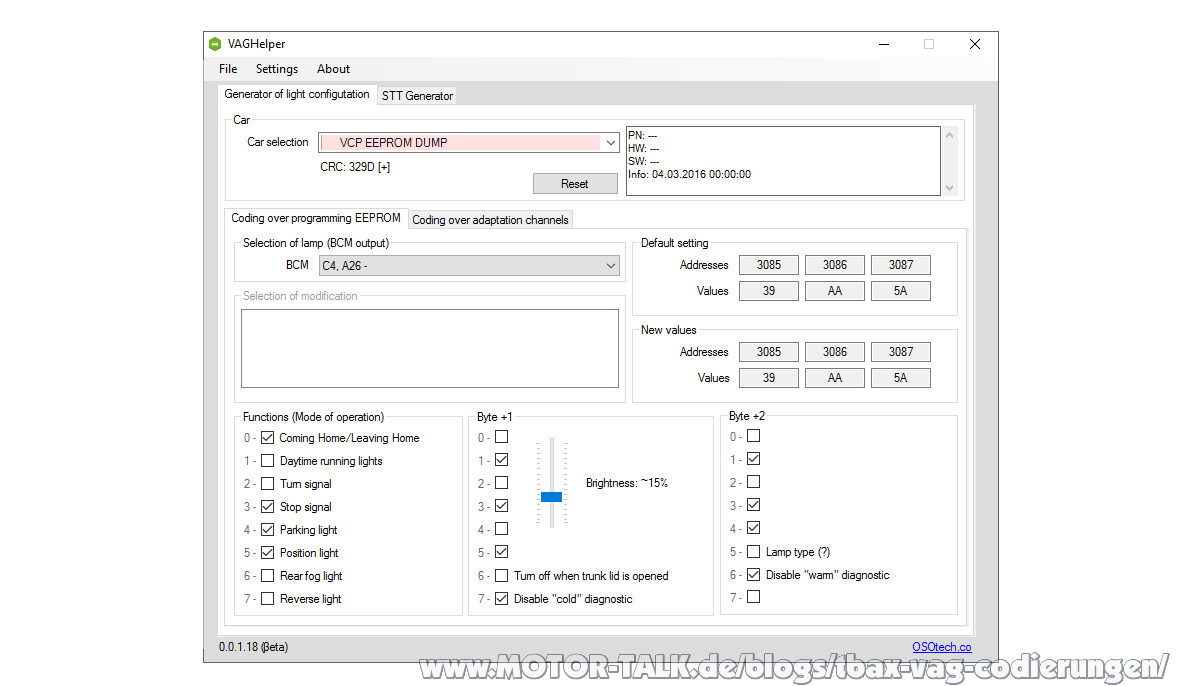Viewport: 1177px width, 686px height.
Task: Uncheck bit 4 in Byte +2 group
Action: click(x=754, y=528)
